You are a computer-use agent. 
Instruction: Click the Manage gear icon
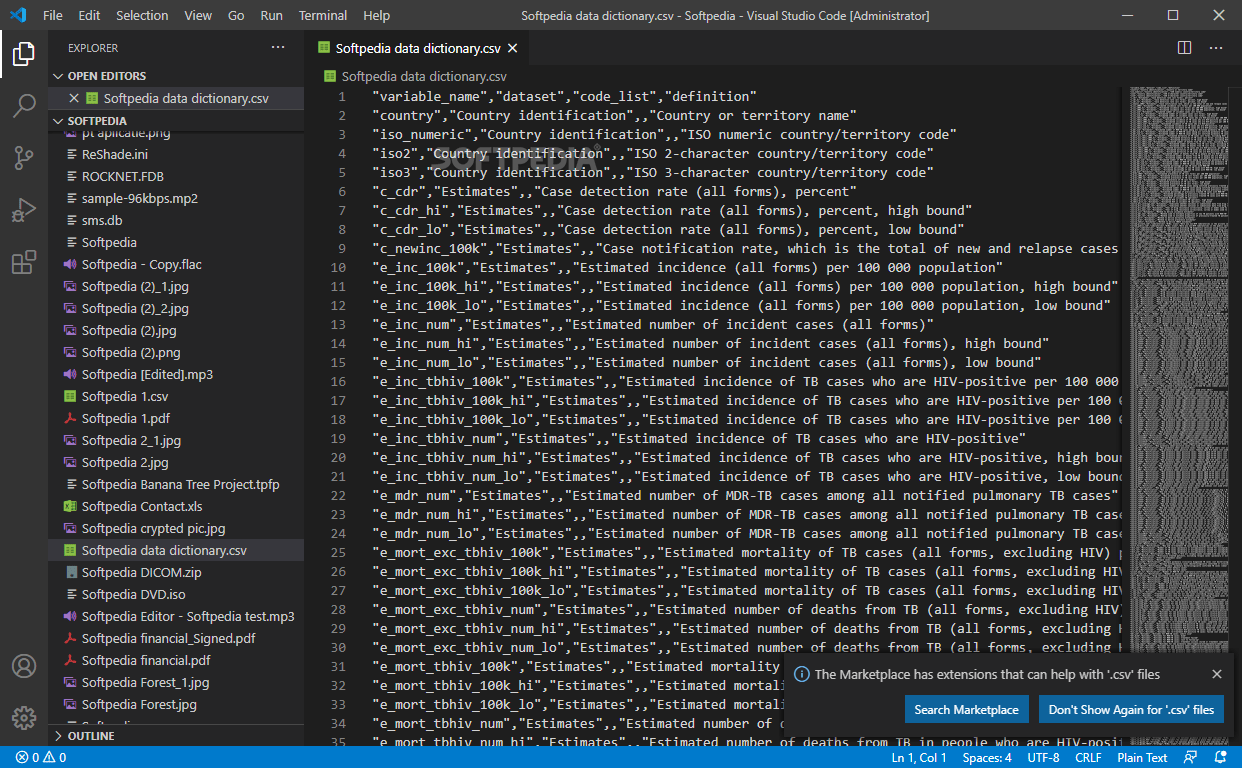pyautogui.click(x=24, y=717)
